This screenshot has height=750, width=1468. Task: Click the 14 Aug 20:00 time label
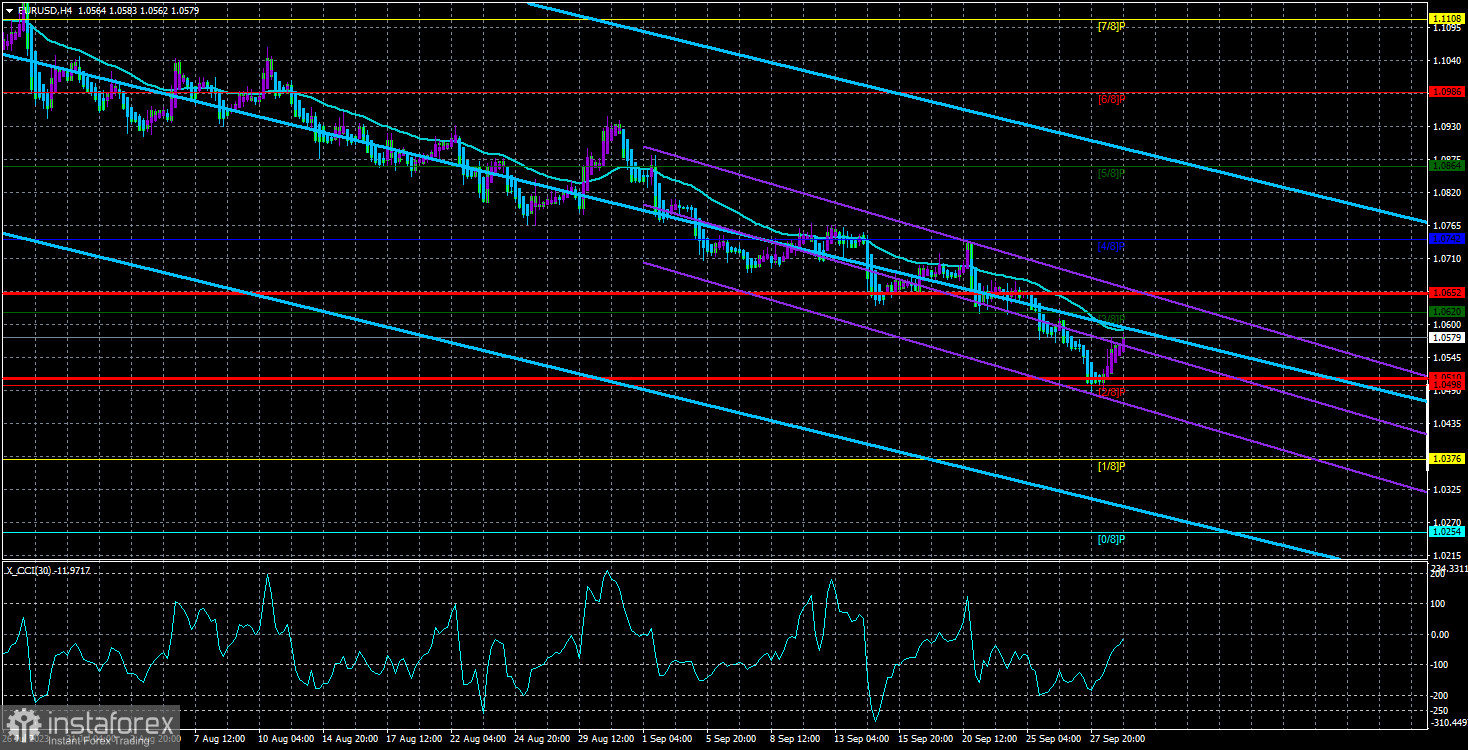tap(349, 739)
